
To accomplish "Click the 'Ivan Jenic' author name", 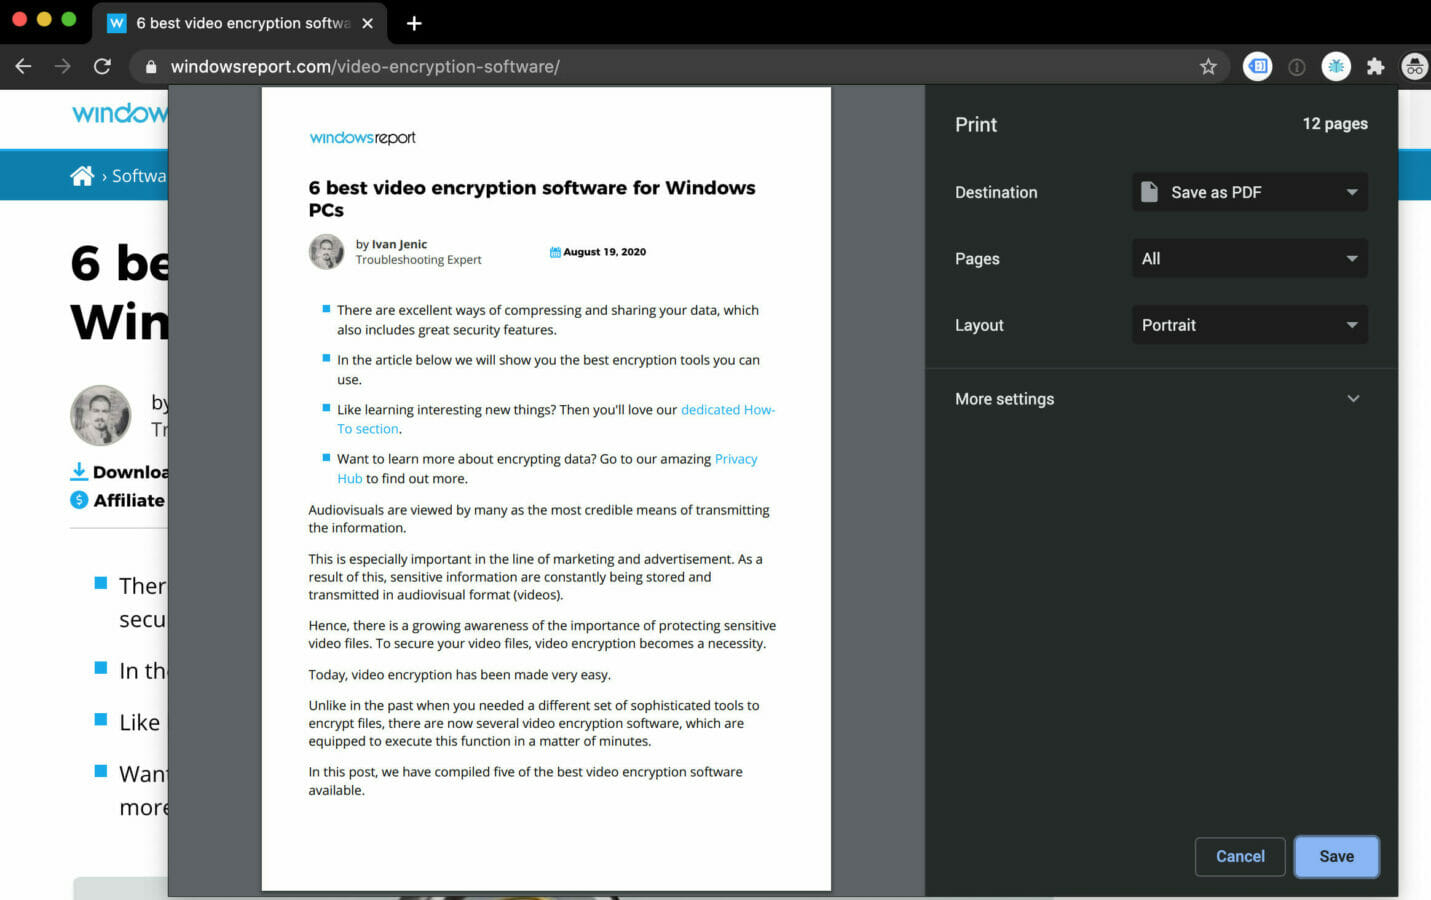I will coord(399,244).
